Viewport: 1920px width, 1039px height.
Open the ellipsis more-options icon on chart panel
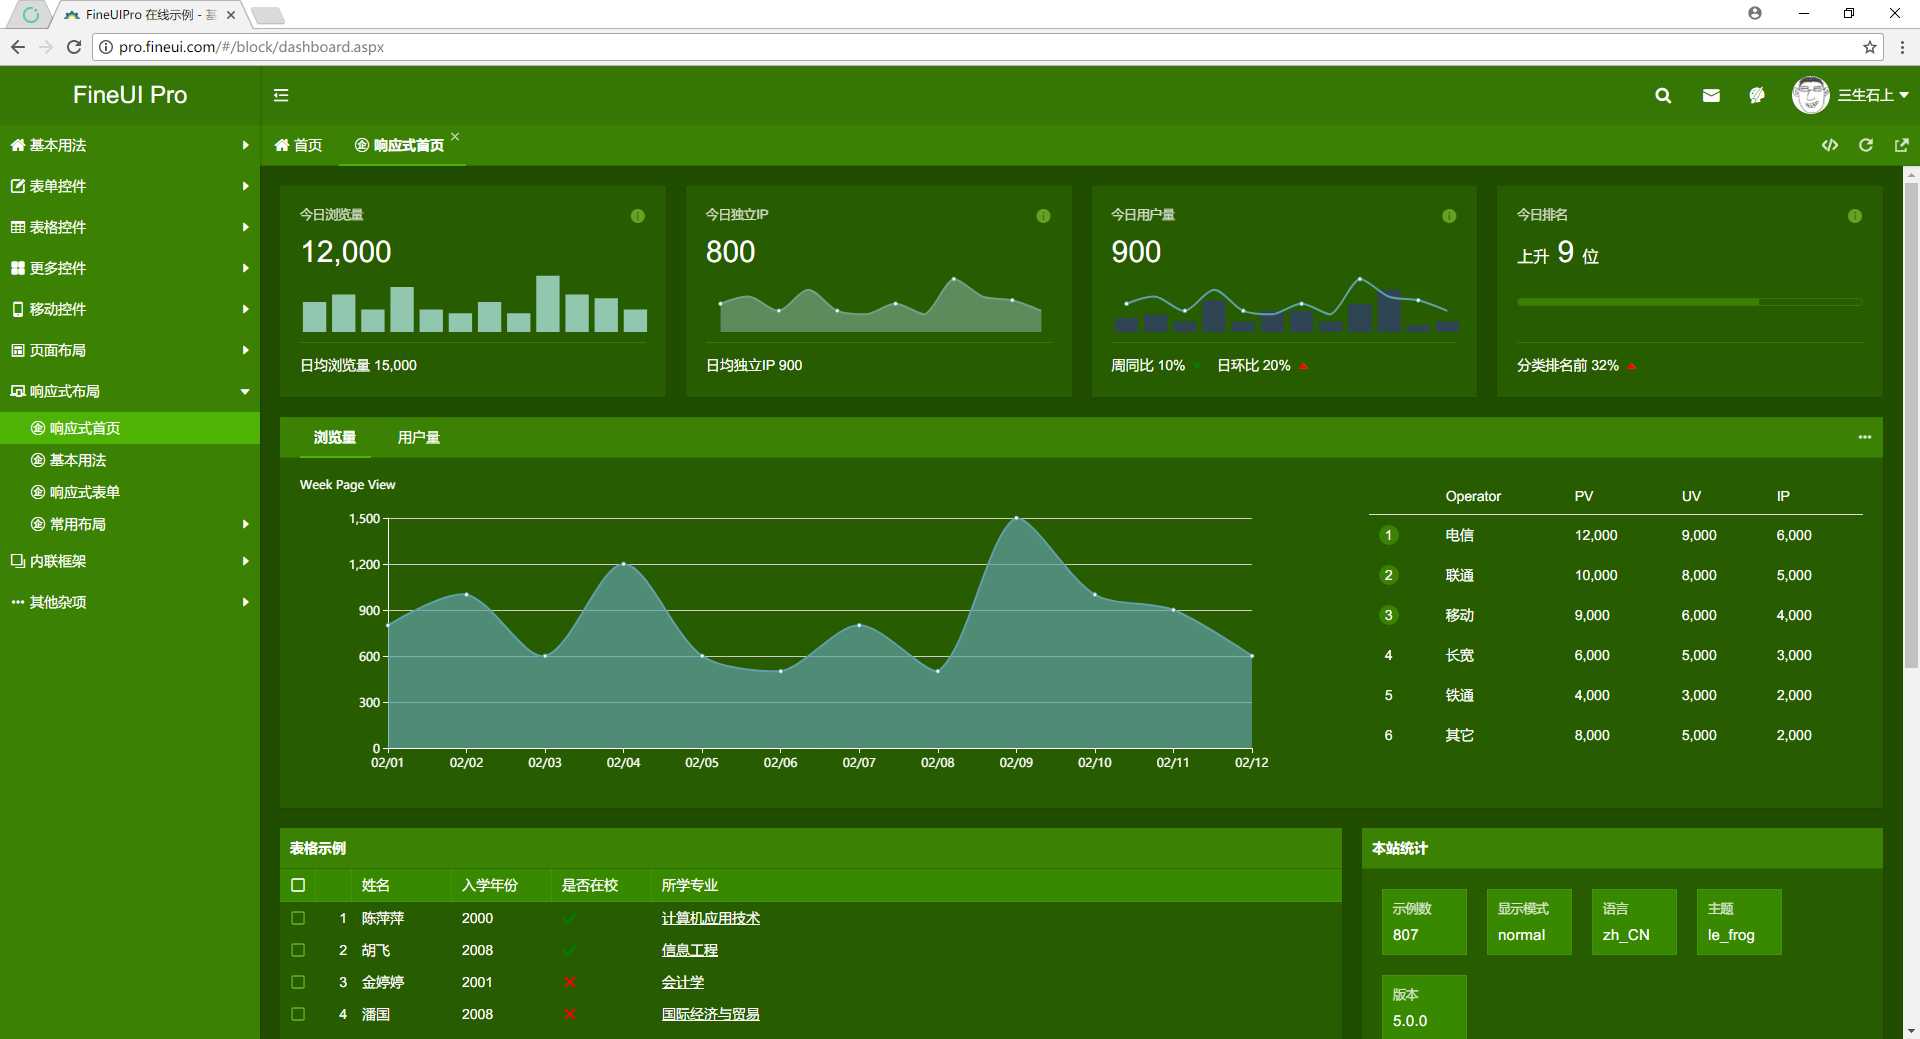click(x=1865, y=437)
